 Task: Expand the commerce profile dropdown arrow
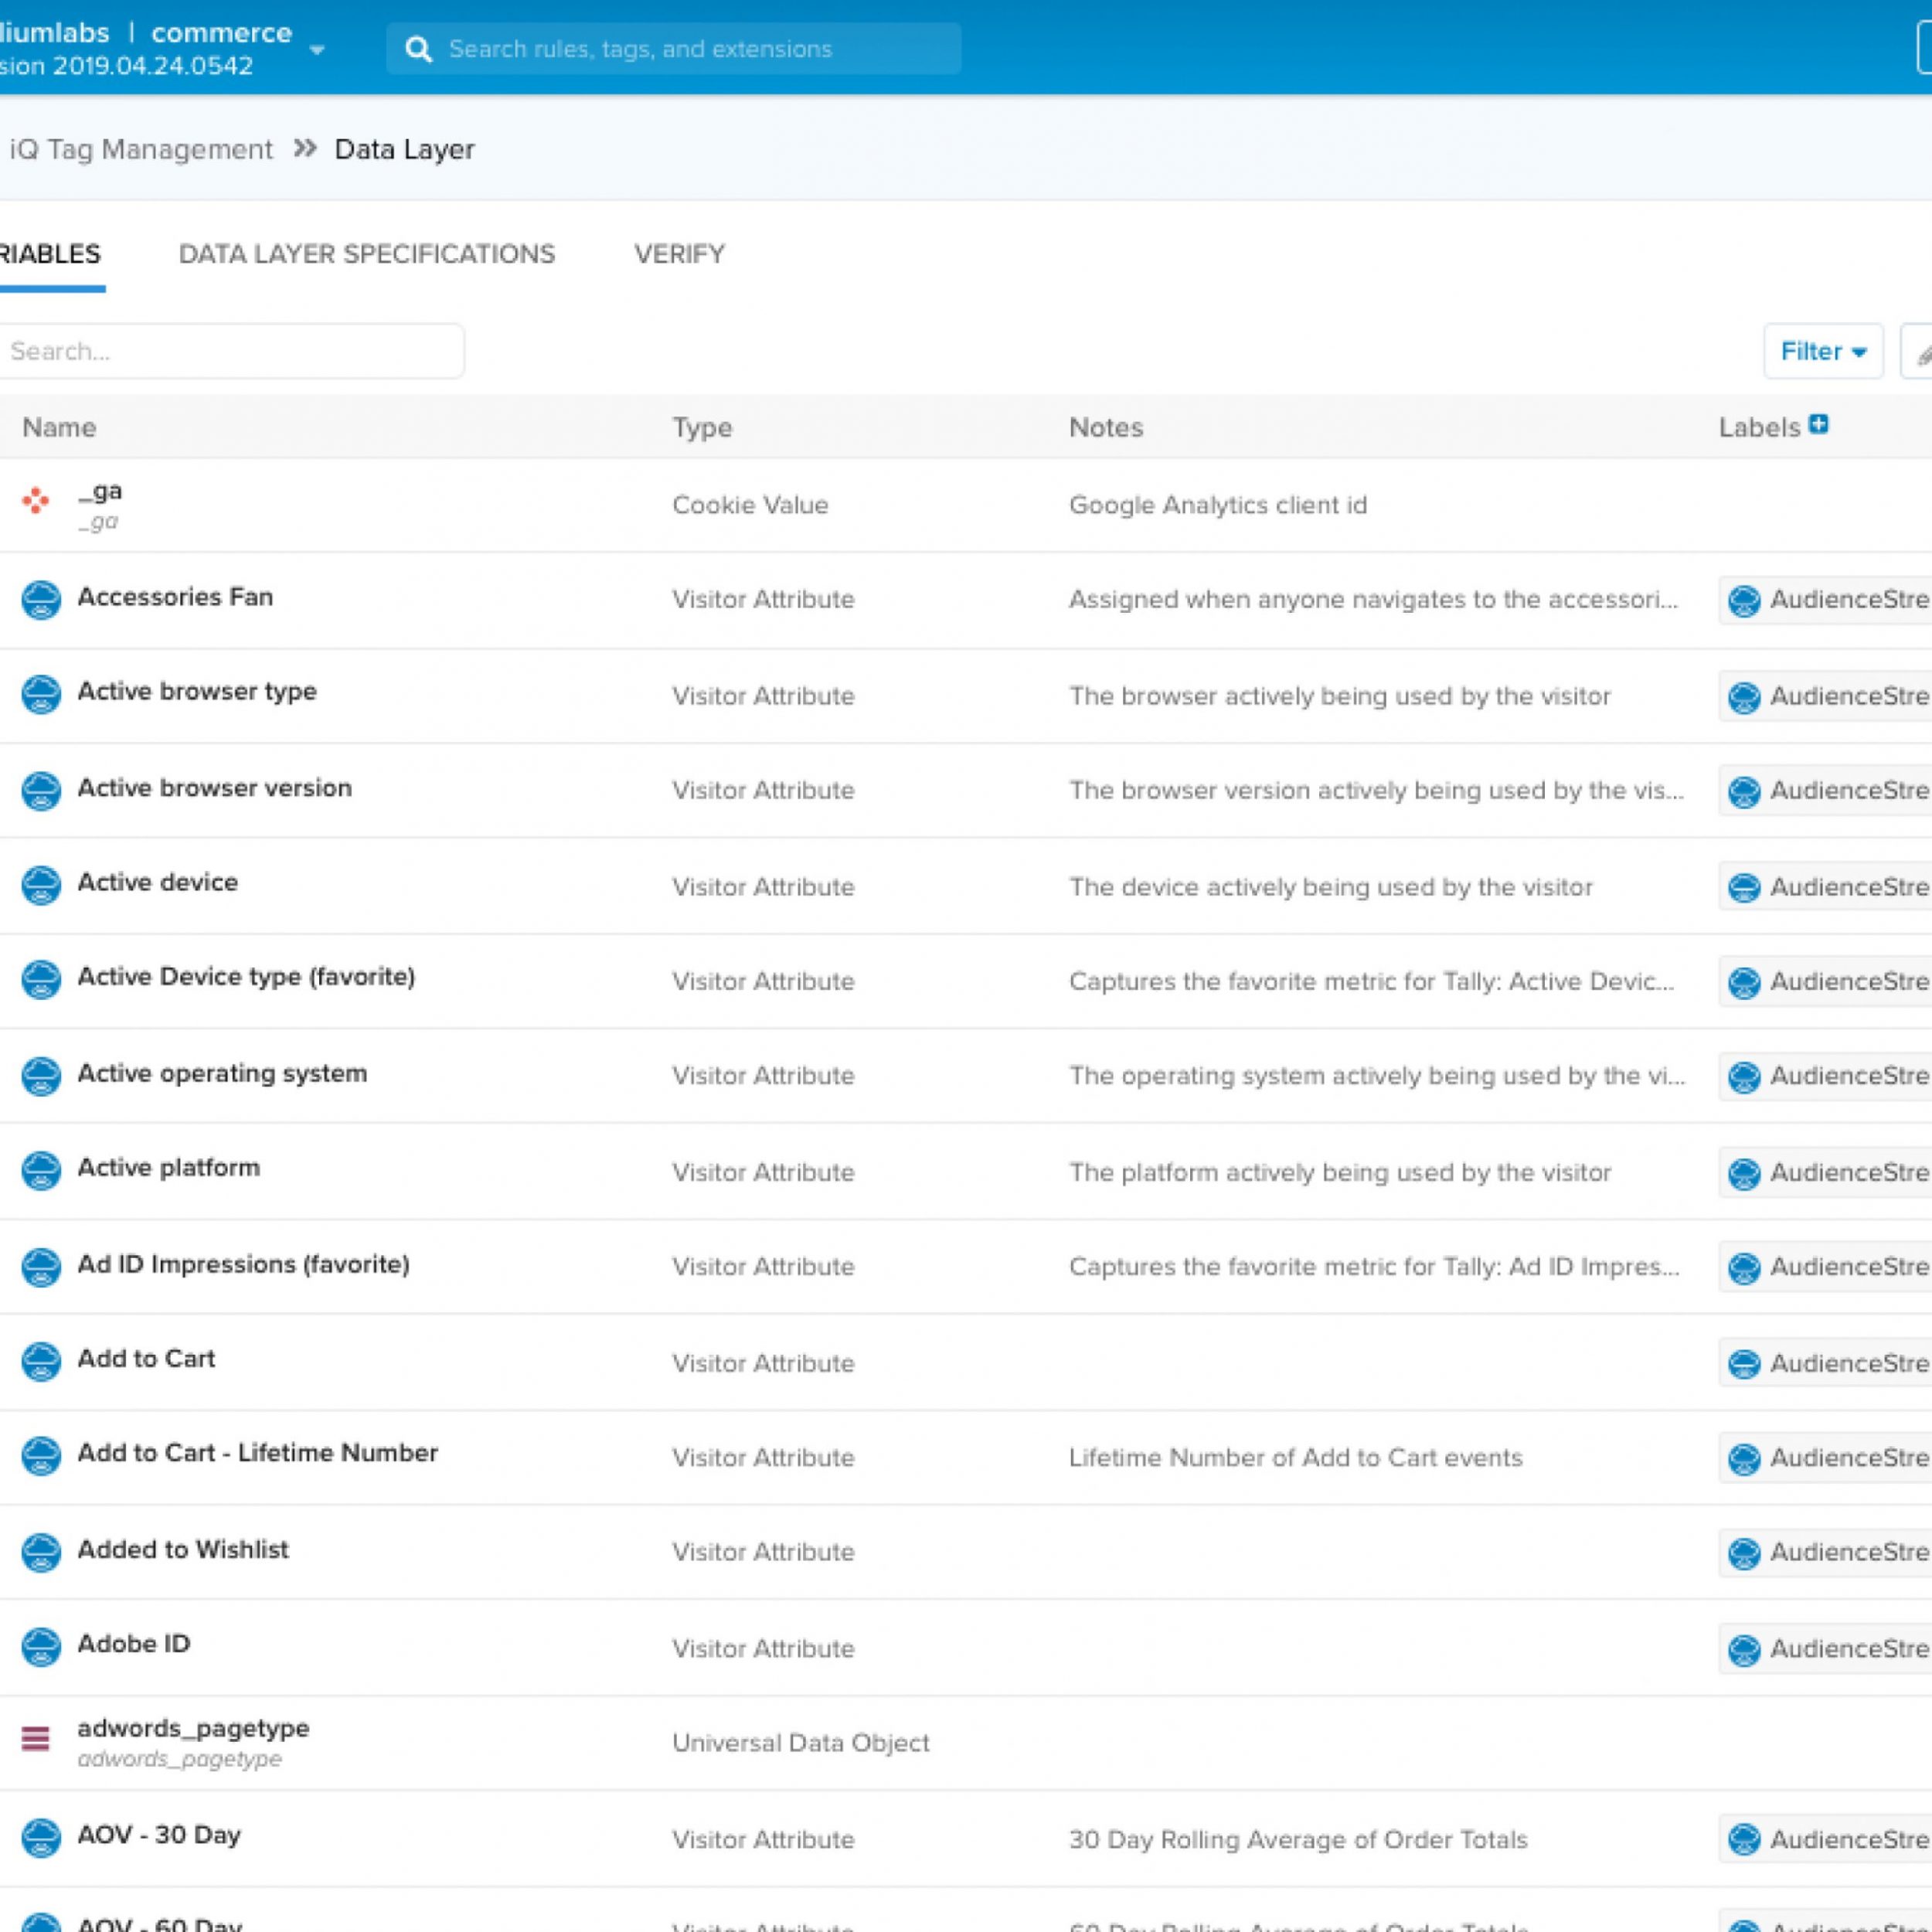coord(317,50)
